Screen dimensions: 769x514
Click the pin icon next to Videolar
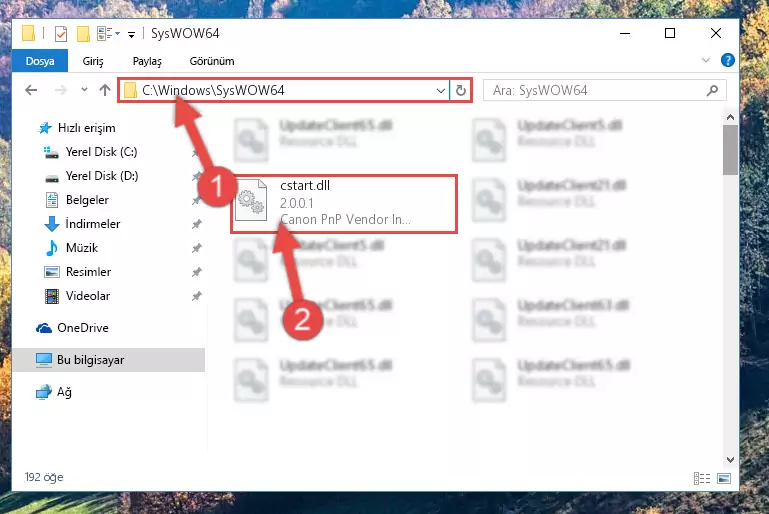(x=197, y=296)
